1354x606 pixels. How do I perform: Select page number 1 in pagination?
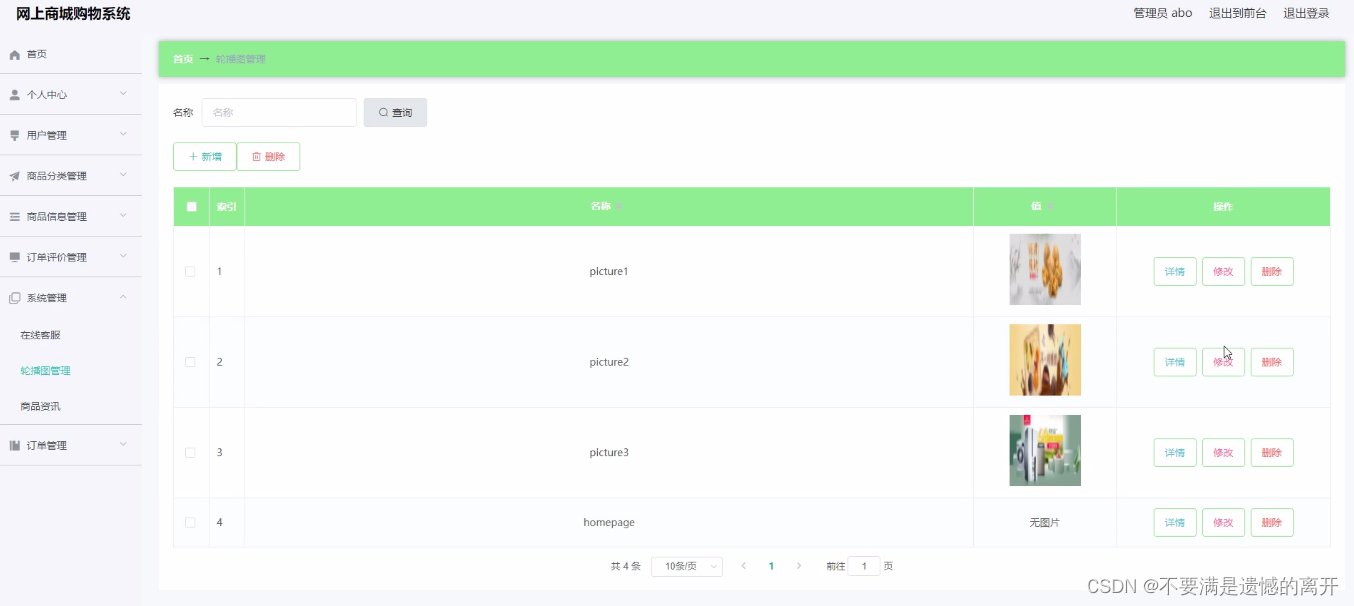pos(771,566)
